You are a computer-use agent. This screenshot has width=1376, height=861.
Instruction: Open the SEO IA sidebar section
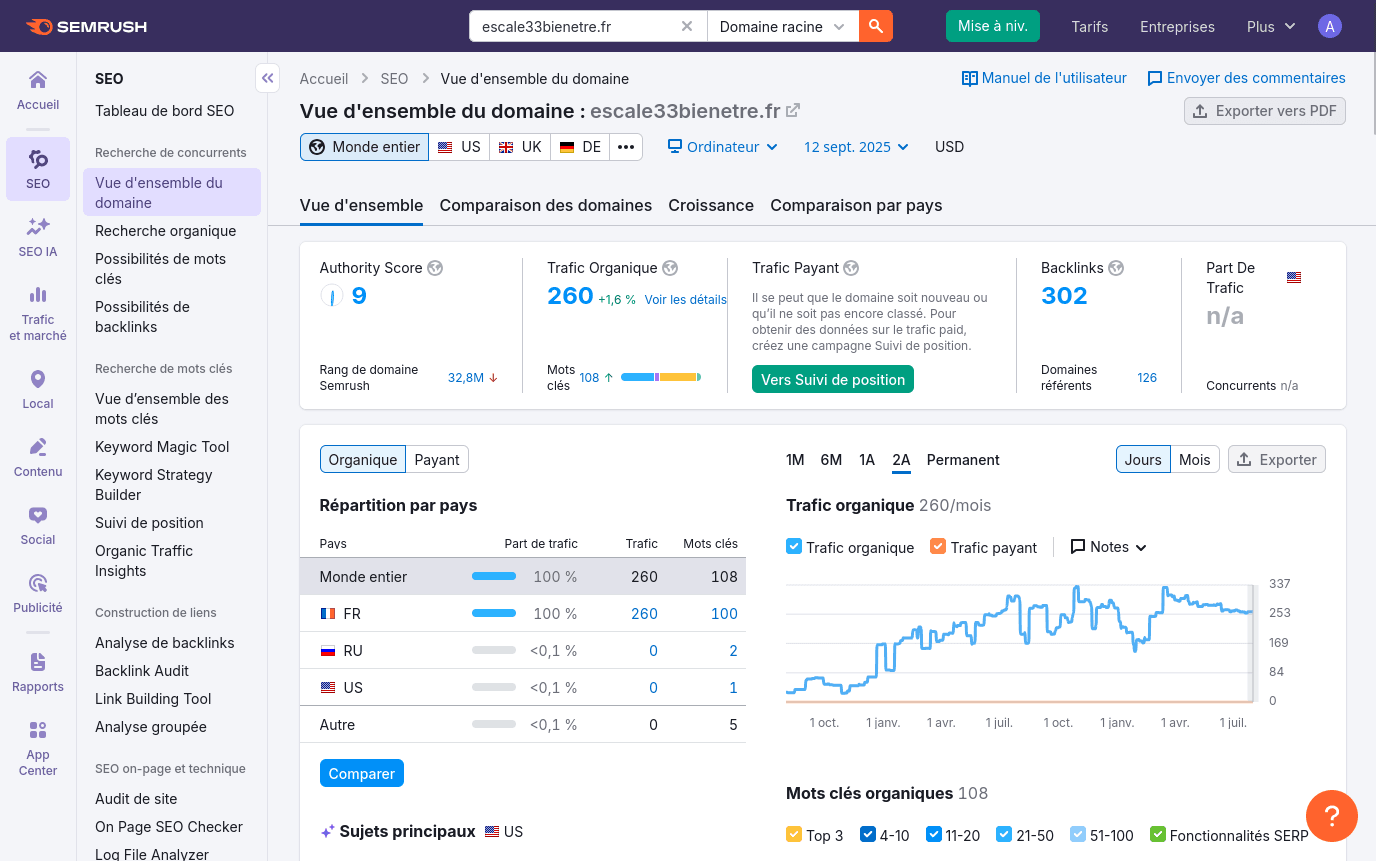(x=38, y=237)
